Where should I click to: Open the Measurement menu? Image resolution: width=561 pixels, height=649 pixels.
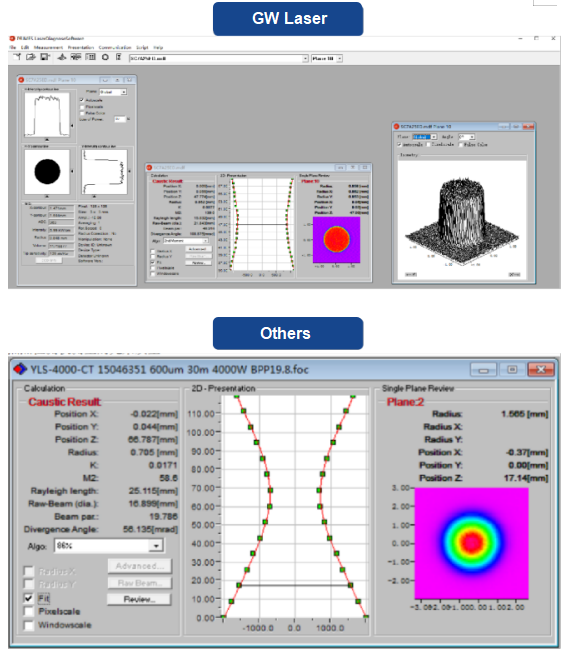[48, 47]
